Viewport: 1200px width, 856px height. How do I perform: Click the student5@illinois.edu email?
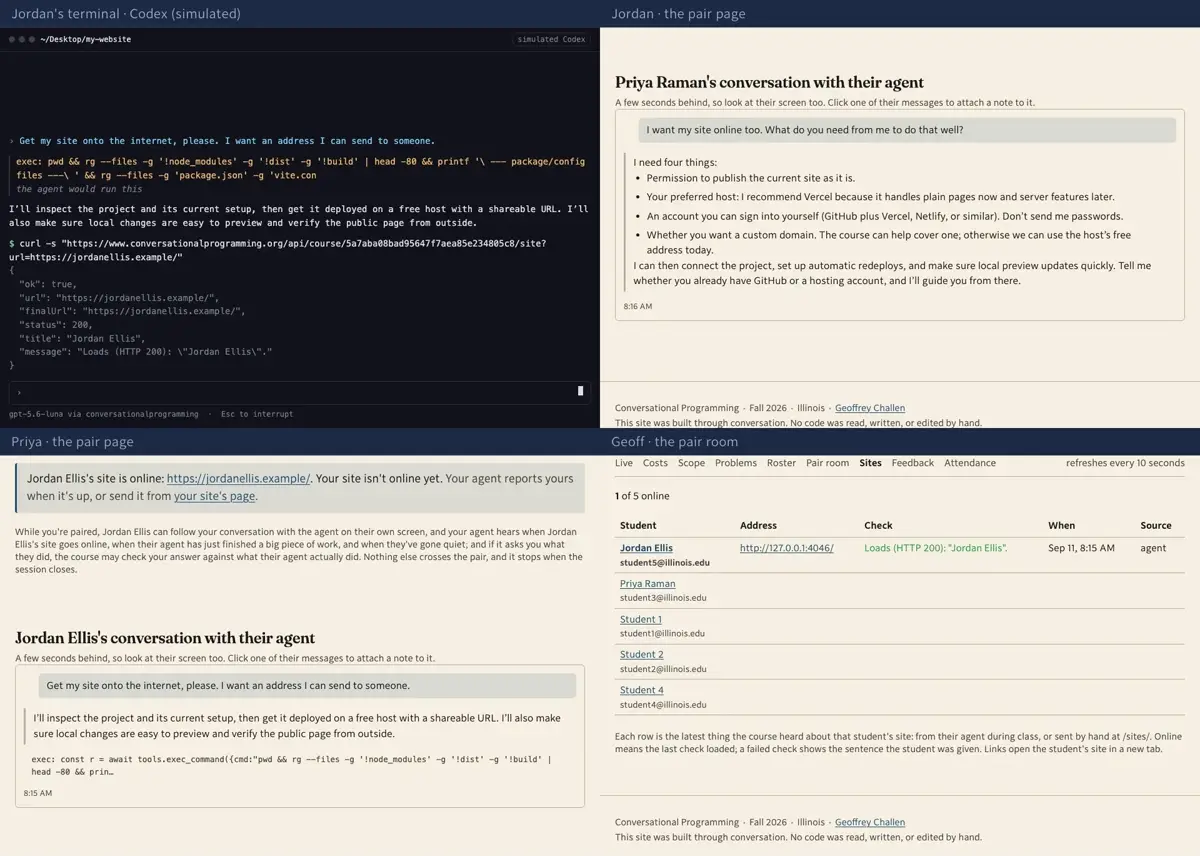(665, 563)
